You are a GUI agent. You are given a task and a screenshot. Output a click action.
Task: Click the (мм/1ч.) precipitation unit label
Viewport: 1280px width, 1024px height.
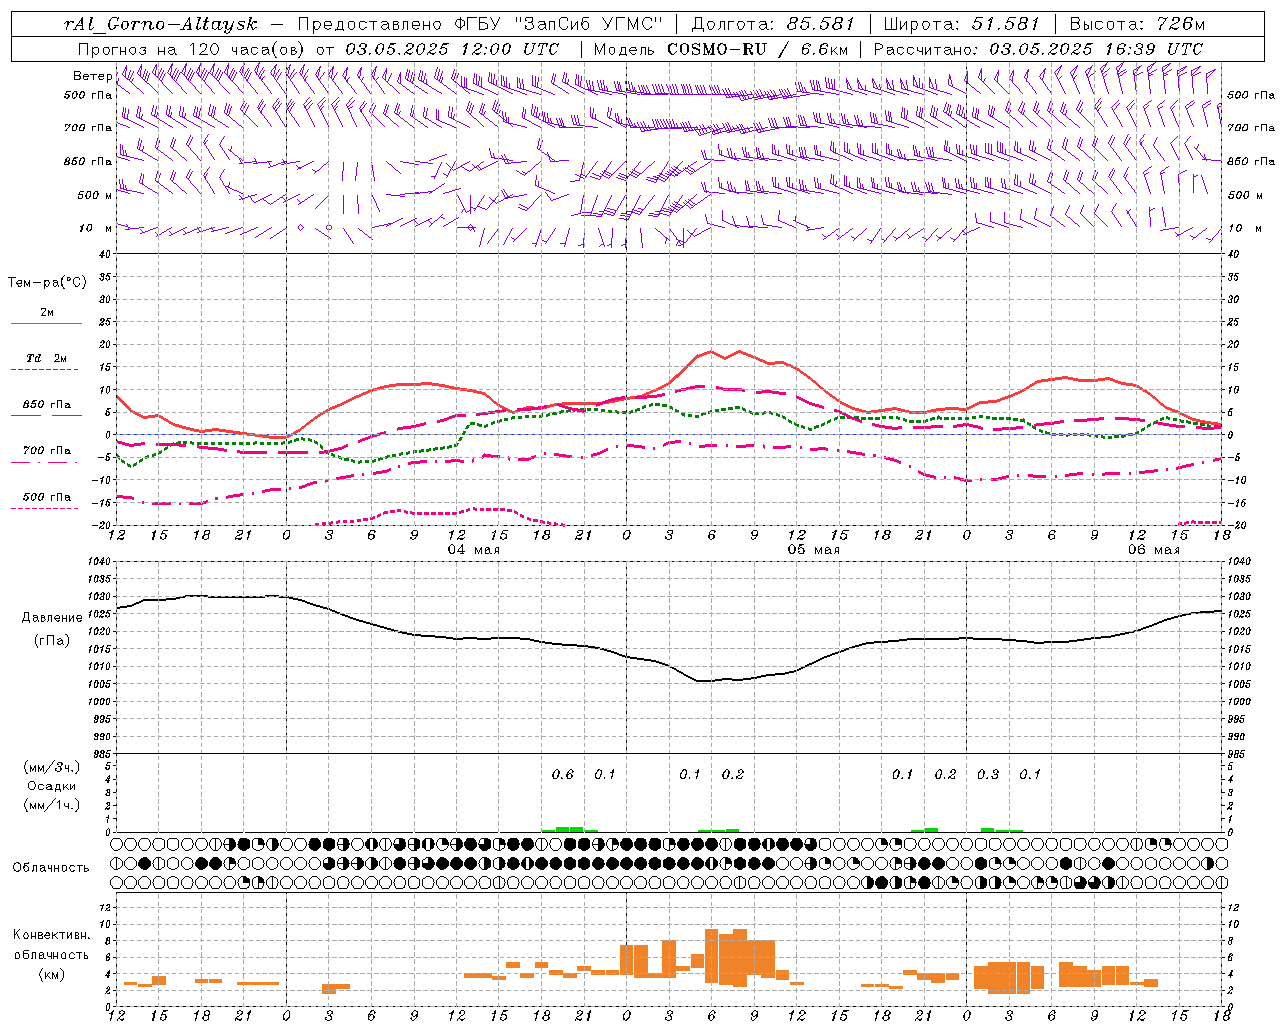coord(52,805)
